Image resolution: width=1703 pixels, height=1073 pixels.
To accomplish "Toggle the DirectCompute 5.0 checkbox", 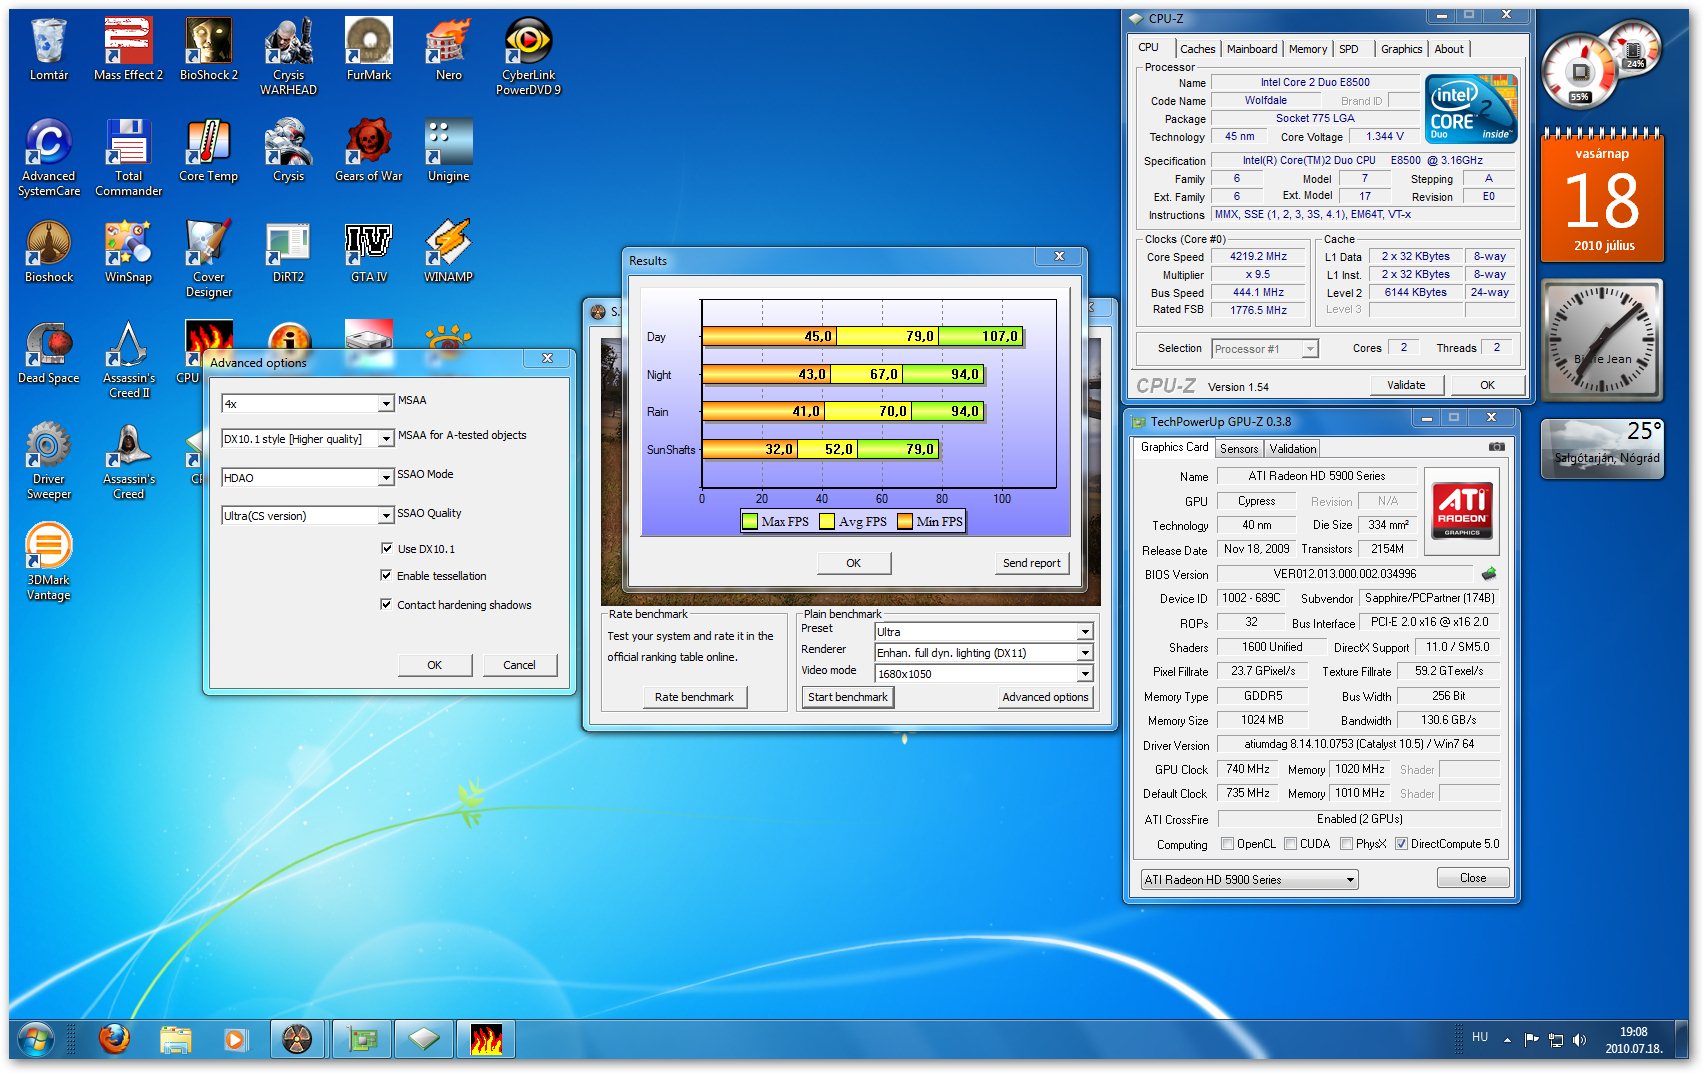I will pos(1401,844).
